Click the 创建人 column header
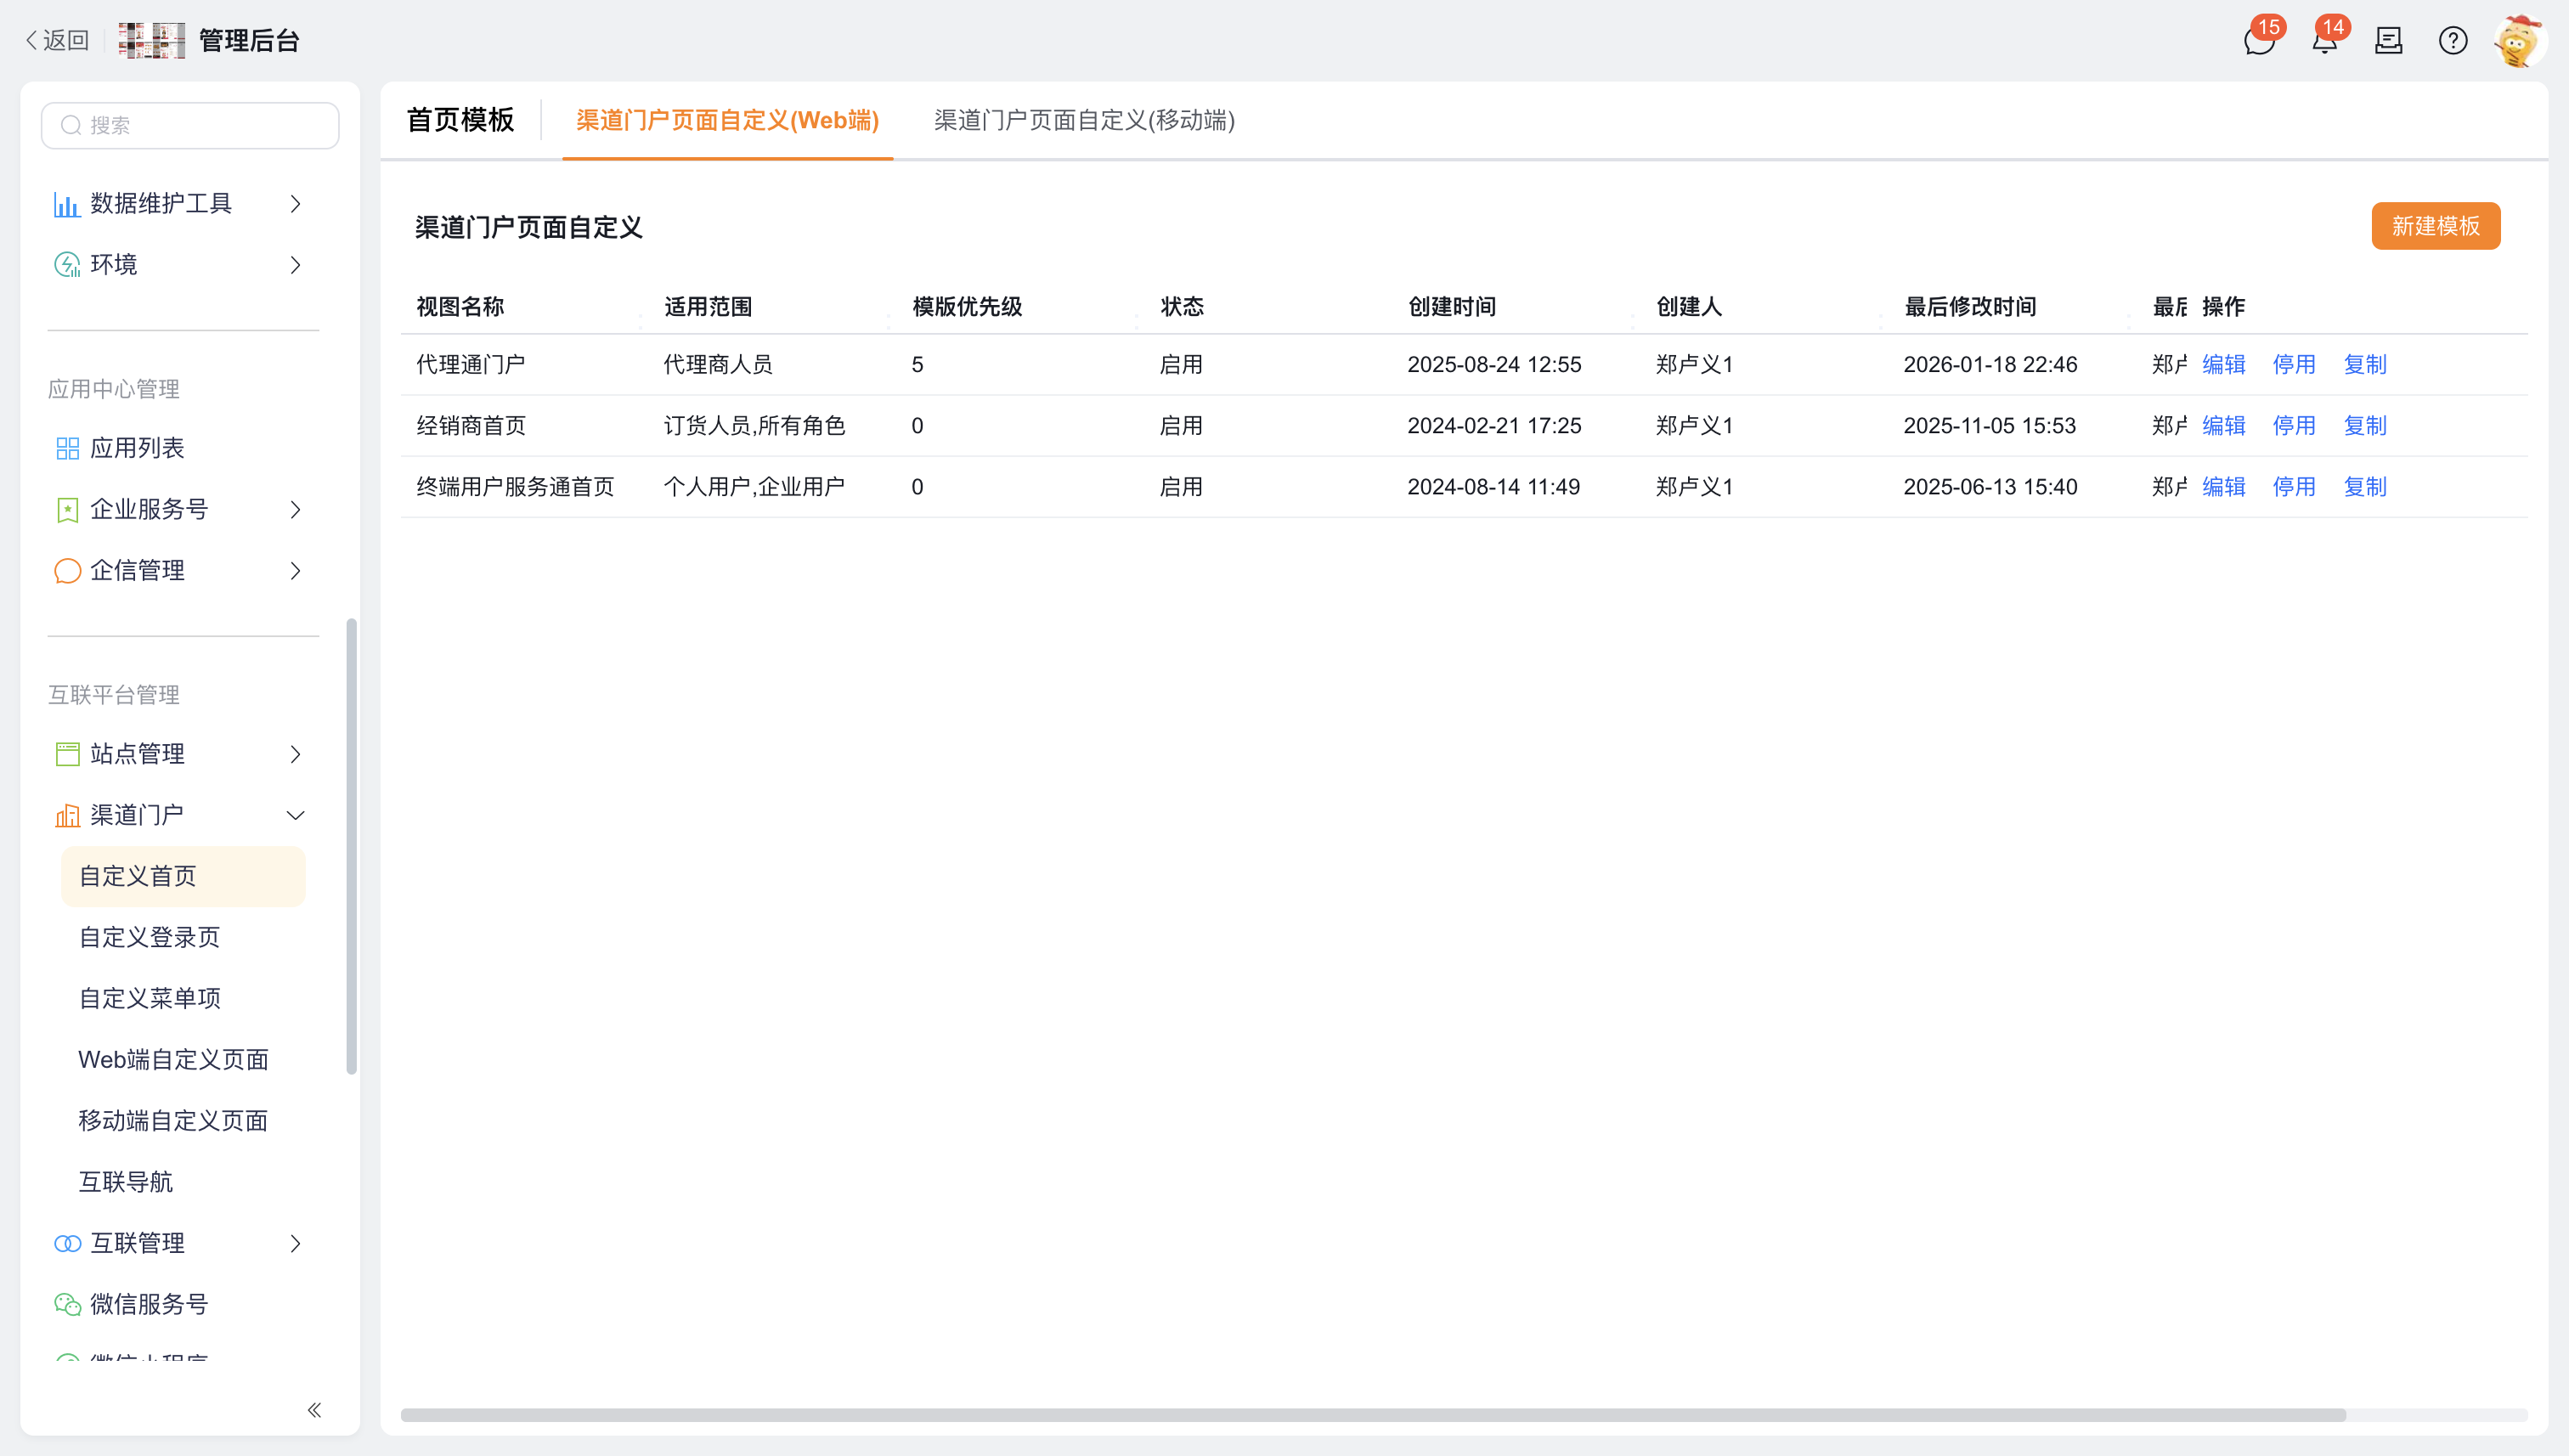The height and width of the screenshot is (1456, 2569). 1689,307
